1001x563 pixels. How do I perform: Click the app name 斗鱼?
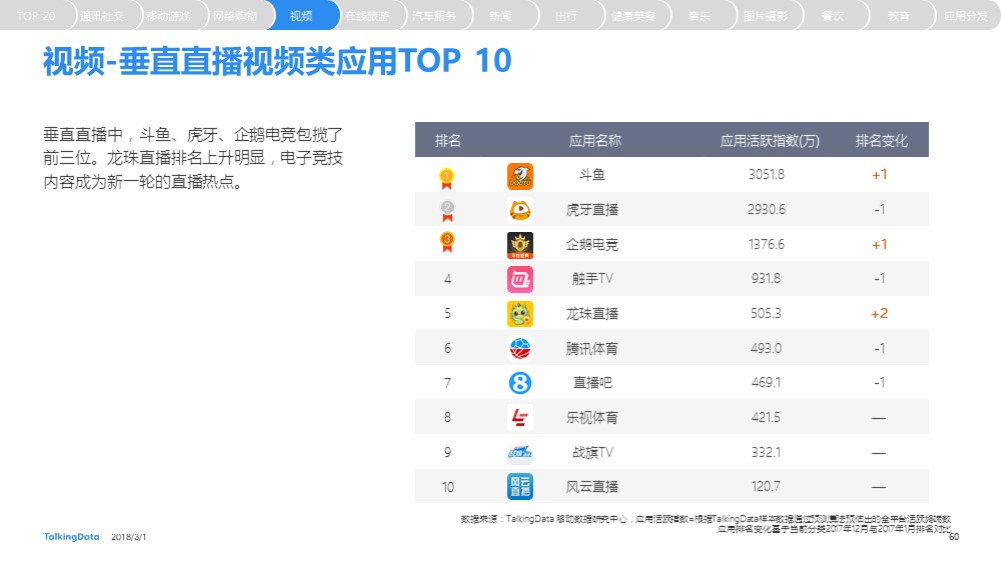click(x=592, y=174)
